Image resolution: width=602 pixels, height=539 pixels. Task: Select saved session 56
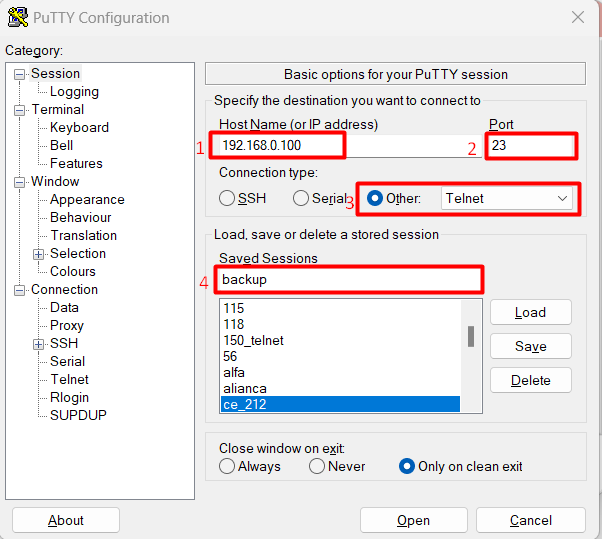click(340, 356)
